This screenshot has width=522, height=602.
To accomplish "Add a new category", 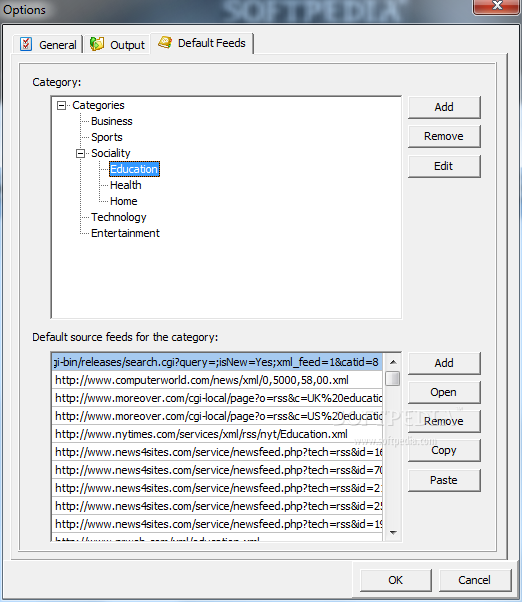I will point(444,107).
